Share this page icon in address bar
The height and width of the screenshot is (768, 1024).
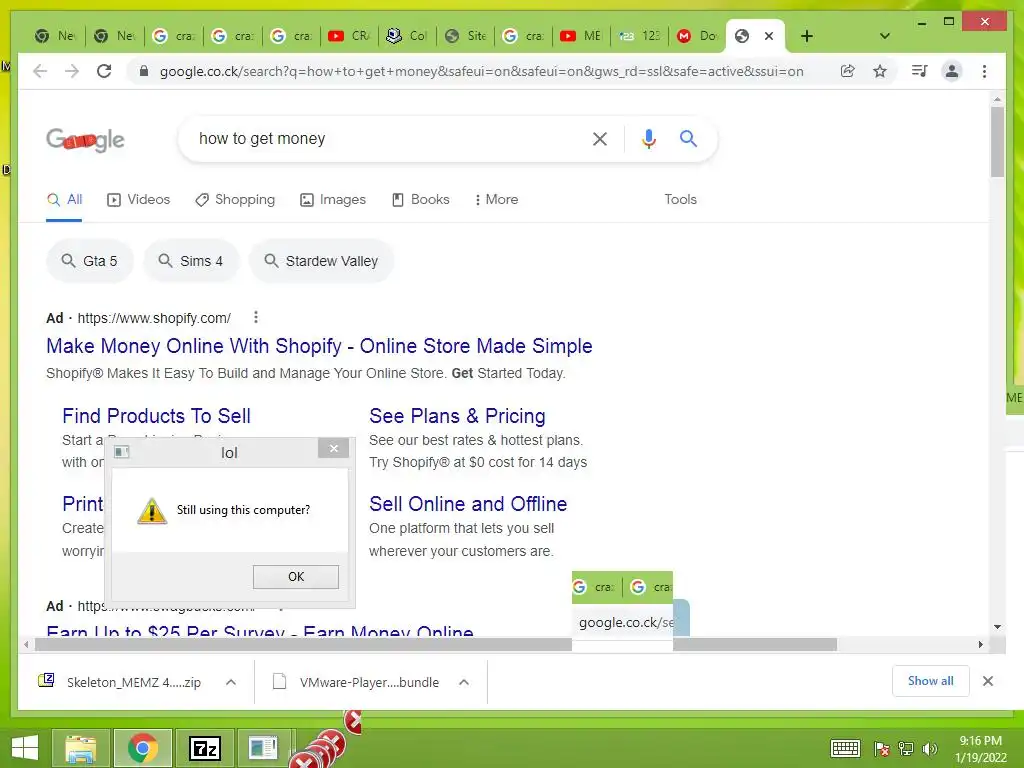tap(848, 71)
